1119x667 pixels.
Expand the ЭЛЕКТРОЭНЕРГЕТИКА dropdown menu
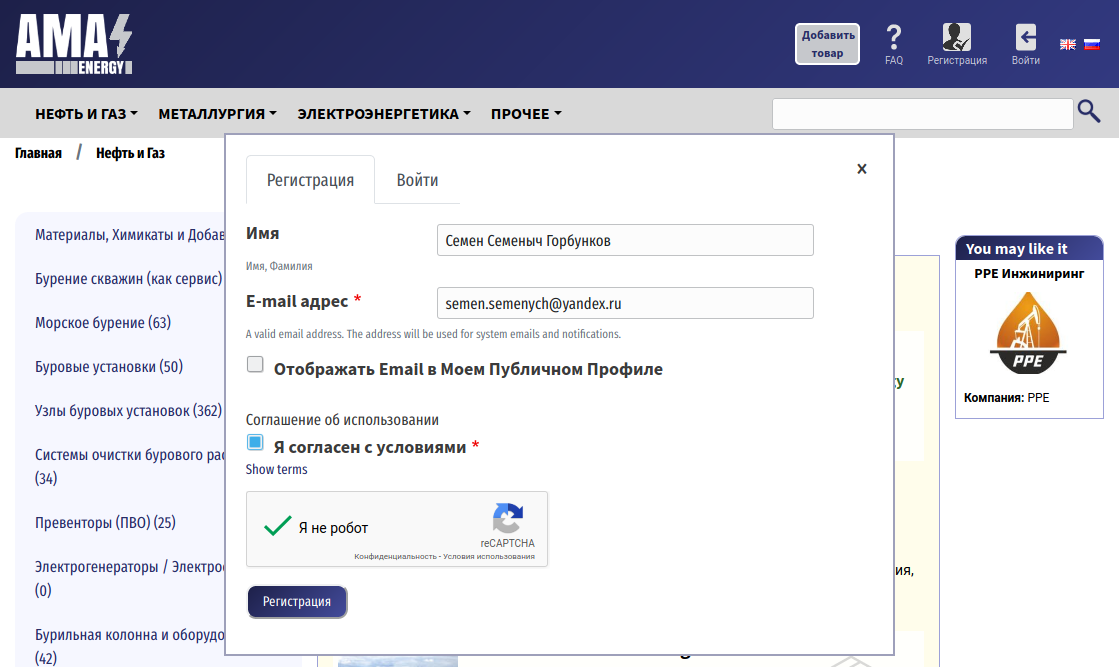click(x=384, y=114)
